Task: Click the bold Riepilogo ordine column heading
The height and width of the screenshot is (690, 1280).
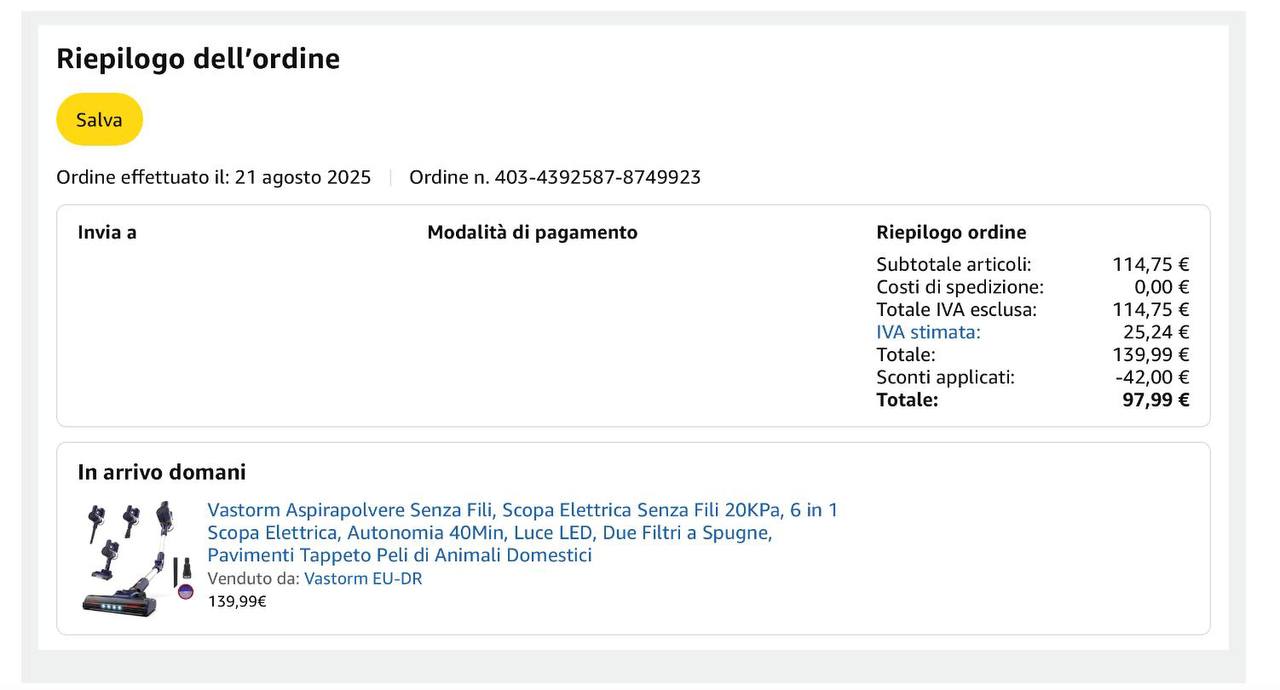Action: pos(951,232)
